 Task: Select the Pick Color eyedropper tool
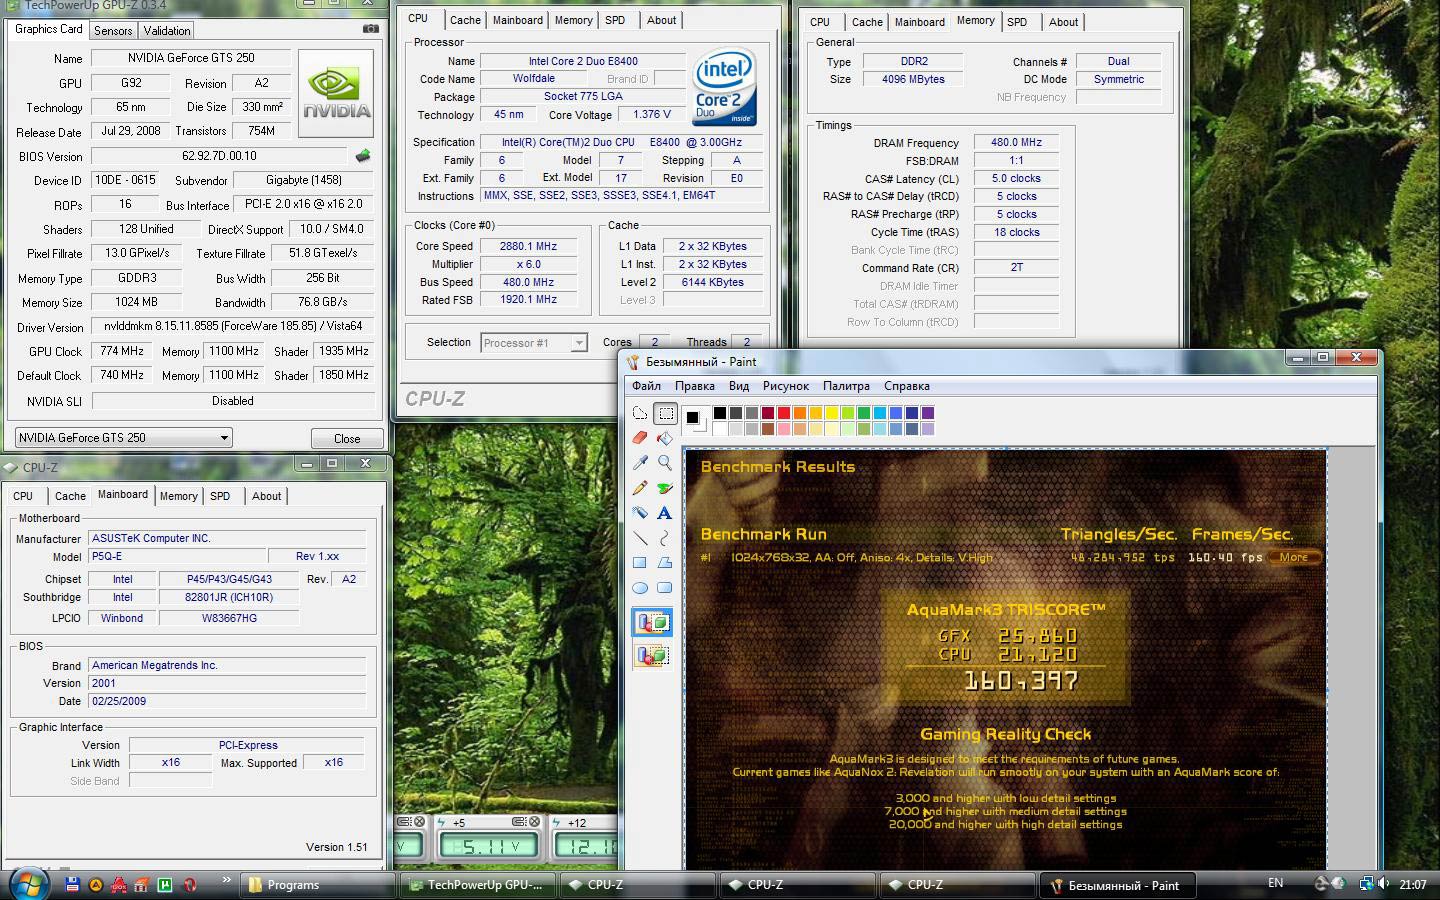point(640,463)
